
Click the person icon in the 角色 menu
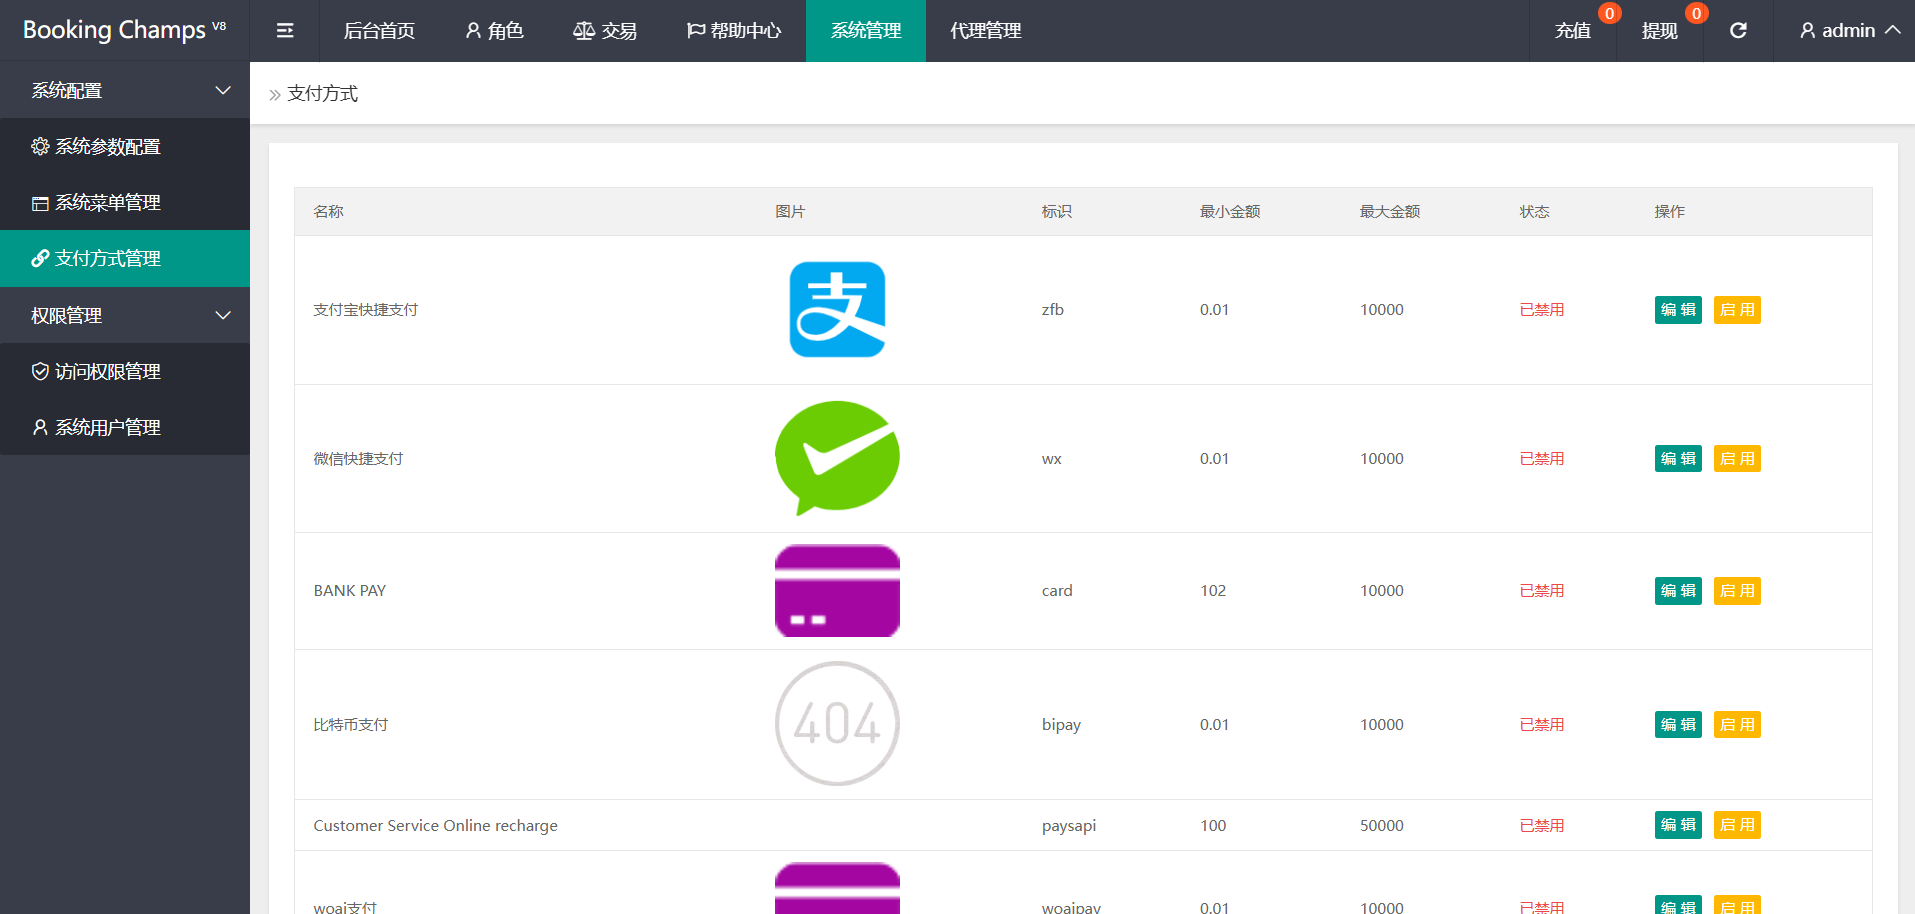(x=474, y=31)
